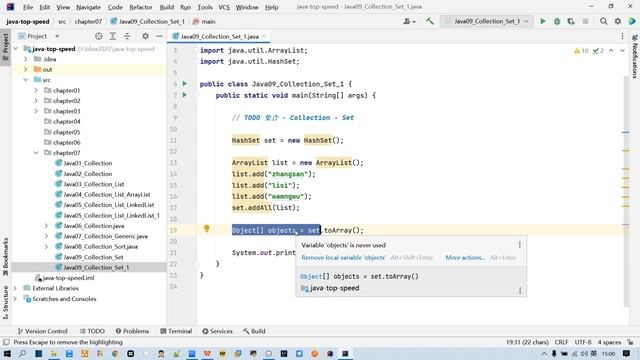This screenshot has height=360, width=640.
Task: Collapse the src folder
Action: click(x=26, y=80)
